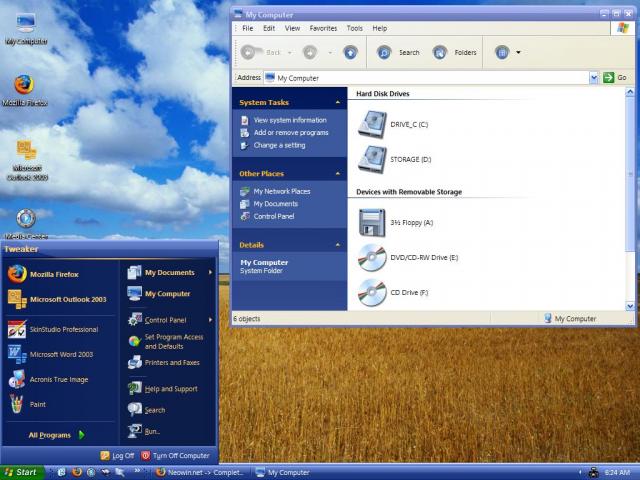The width and height of the screenshot is (640, 480).
Task: Open the Favorites menu
Action: [x=323, y=28]
